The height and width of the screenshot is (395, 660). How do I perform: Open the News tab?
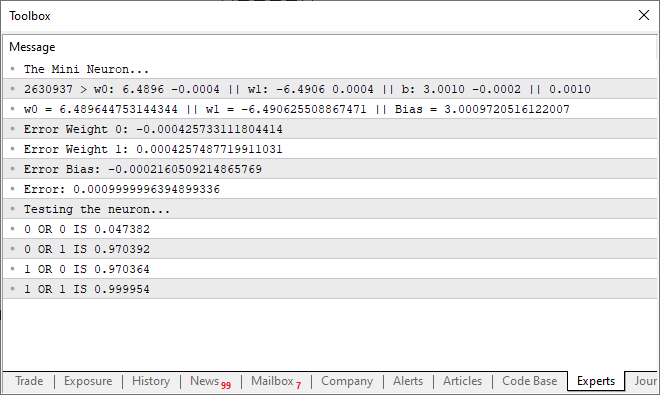click(210, 381)
